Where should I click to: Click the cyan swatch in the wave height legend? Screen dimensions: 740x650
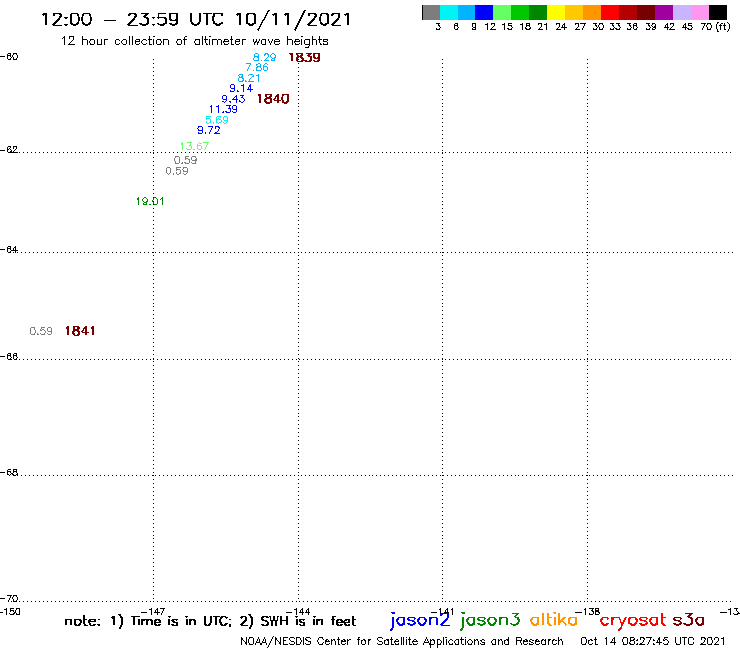449,12
